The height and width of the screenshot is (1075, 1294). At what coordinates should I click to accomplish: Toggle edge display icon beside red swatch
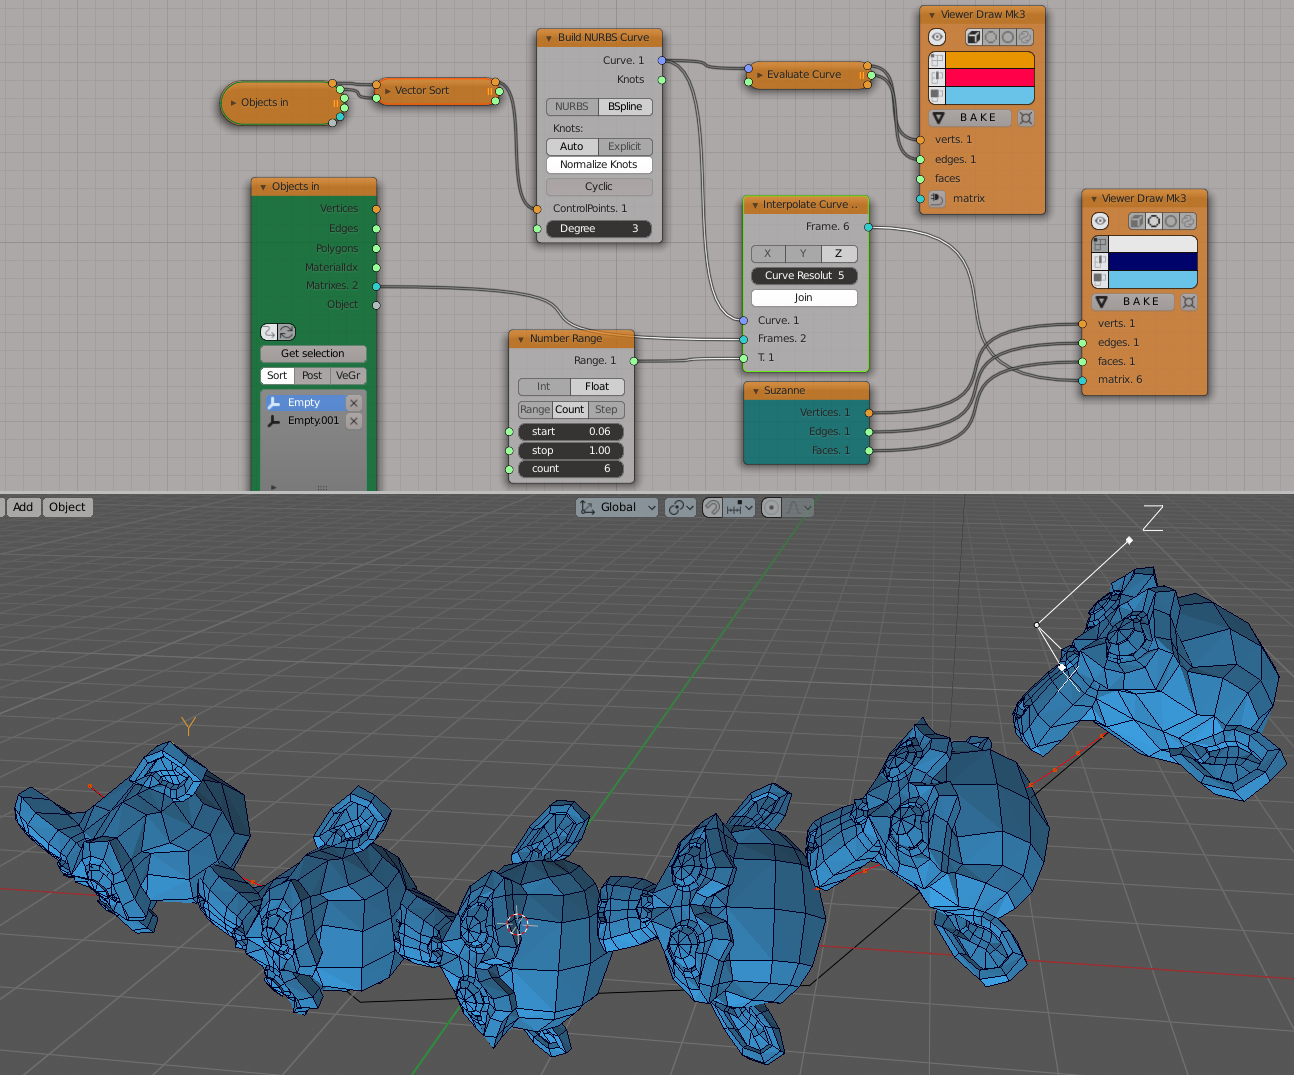pos(937,77)
